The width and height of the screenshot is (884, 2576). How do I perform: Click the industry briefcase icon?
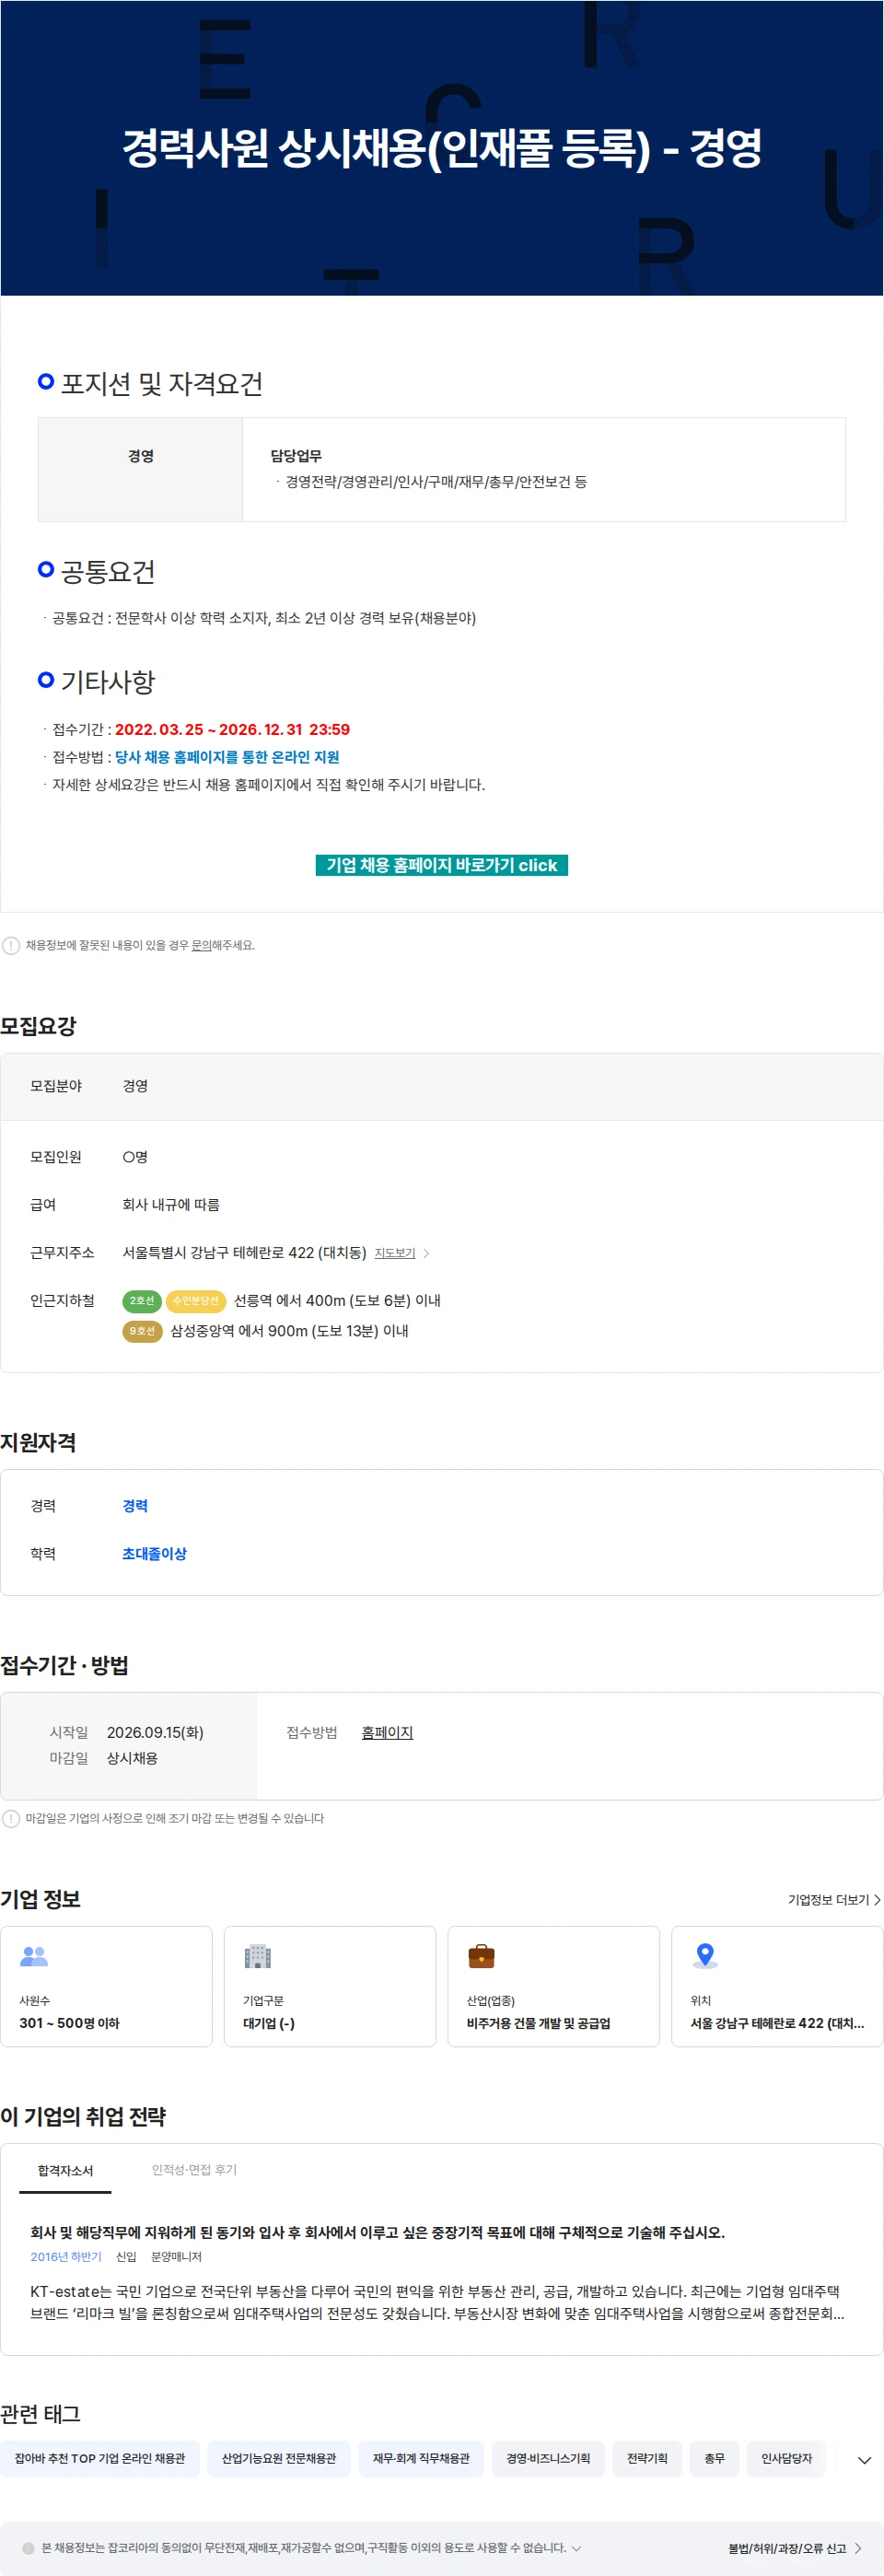(x=481, y=1956)
